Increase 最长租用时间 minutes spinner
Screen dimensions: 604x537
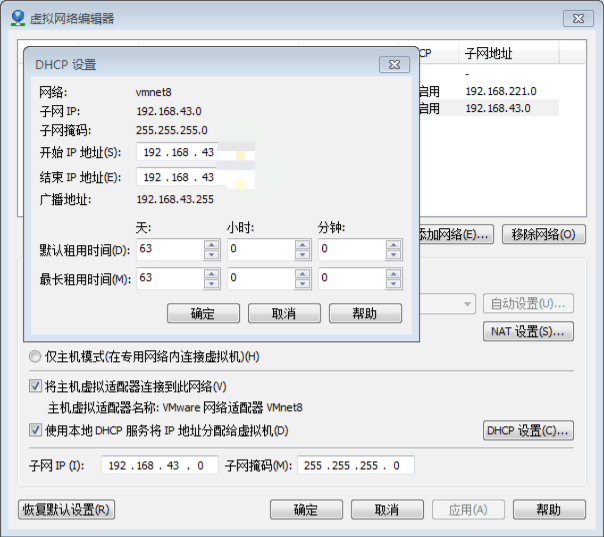395,273
